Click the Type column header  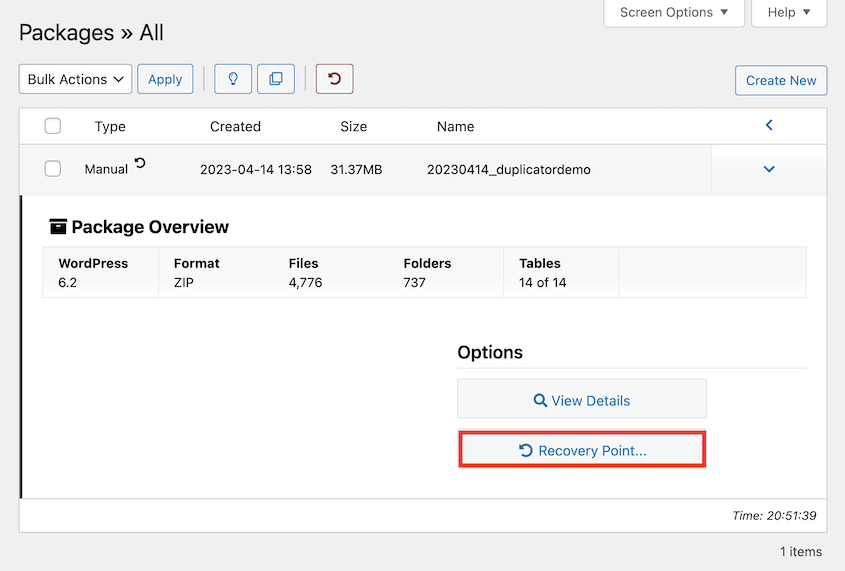[x=110, y=127]
